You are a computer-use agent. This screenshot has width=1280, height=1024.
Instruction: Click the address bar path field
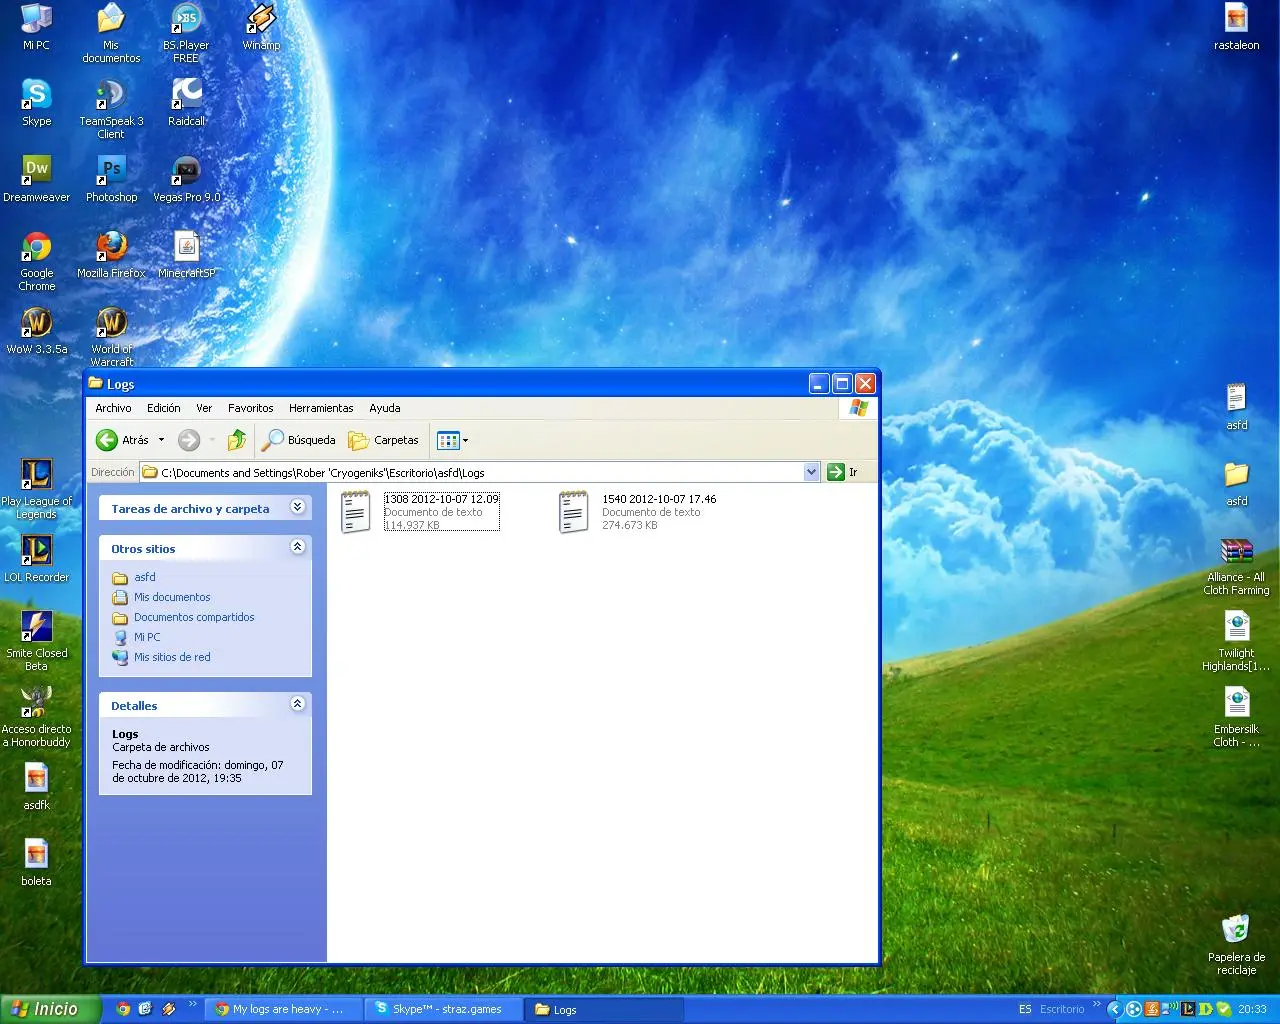[470, 472]
